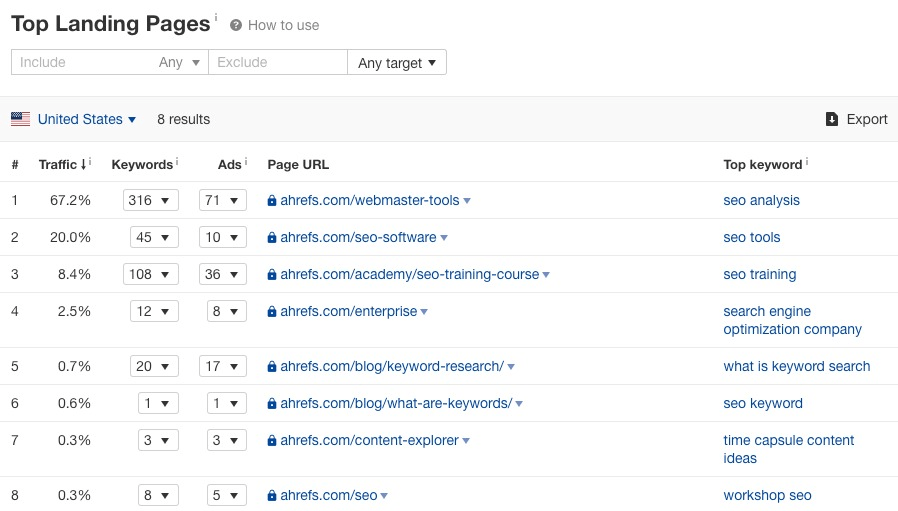Expand the 12 keywords dropdown

(154, 311)
